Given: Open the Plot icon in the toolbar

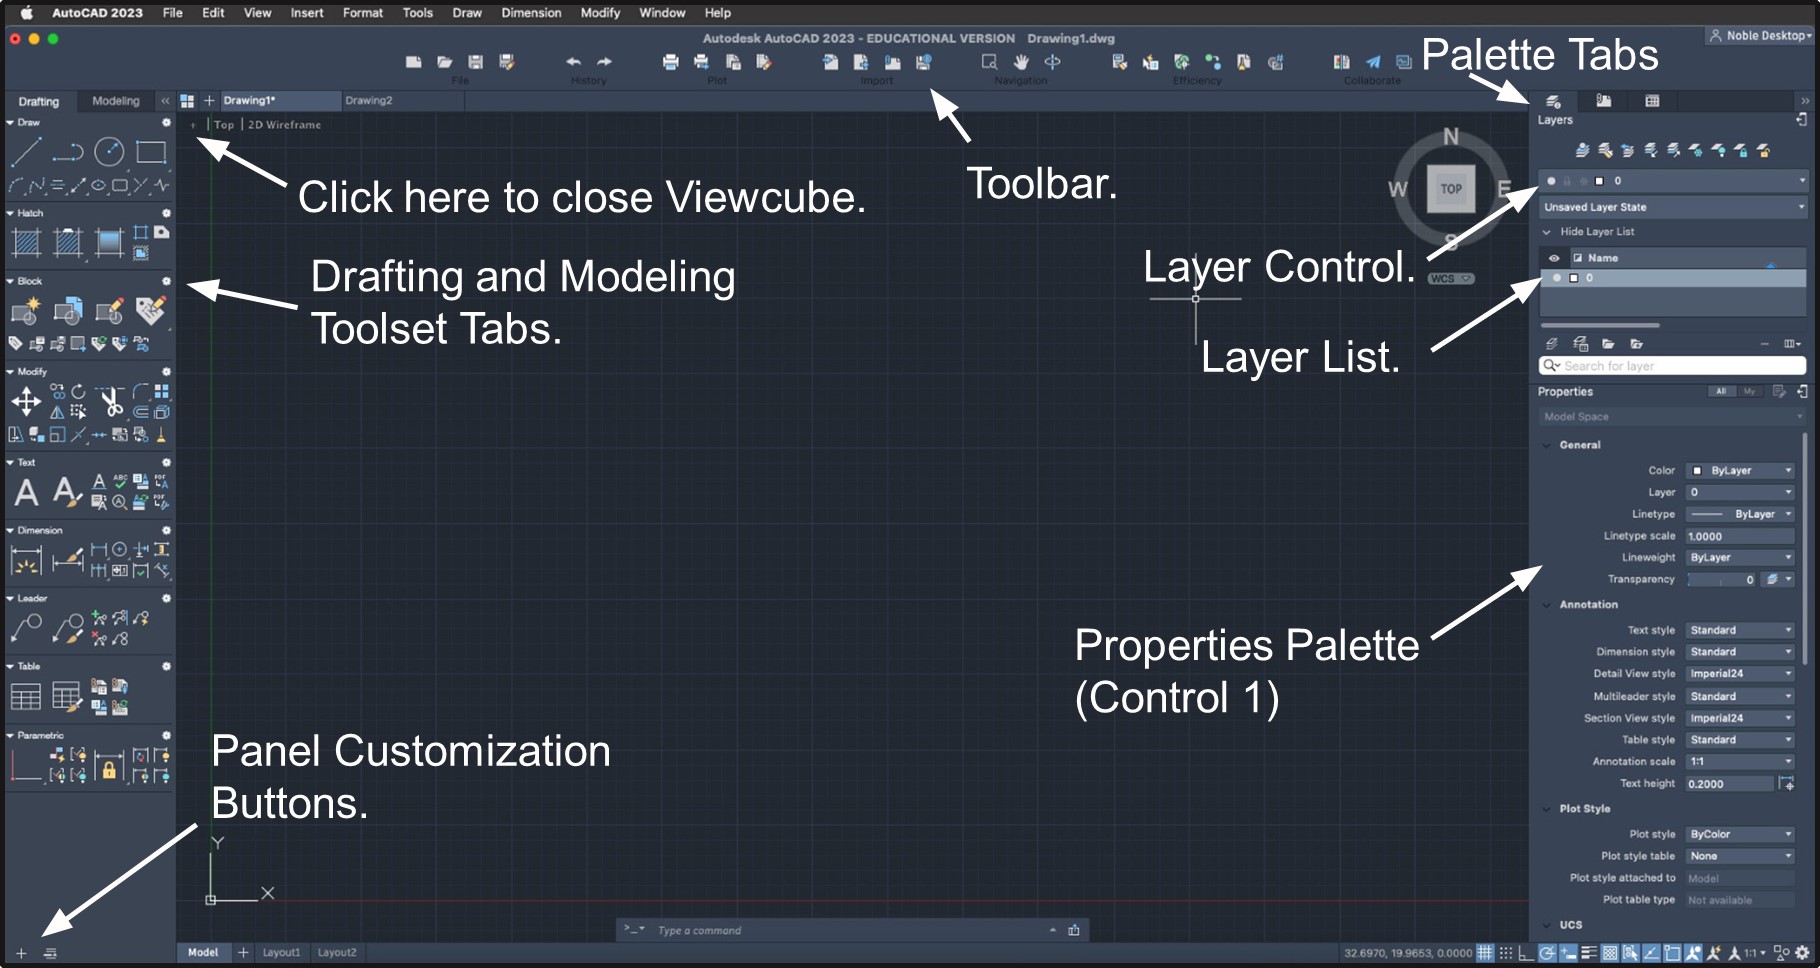Looking at the screenshot, I should [x=670, y=62].
